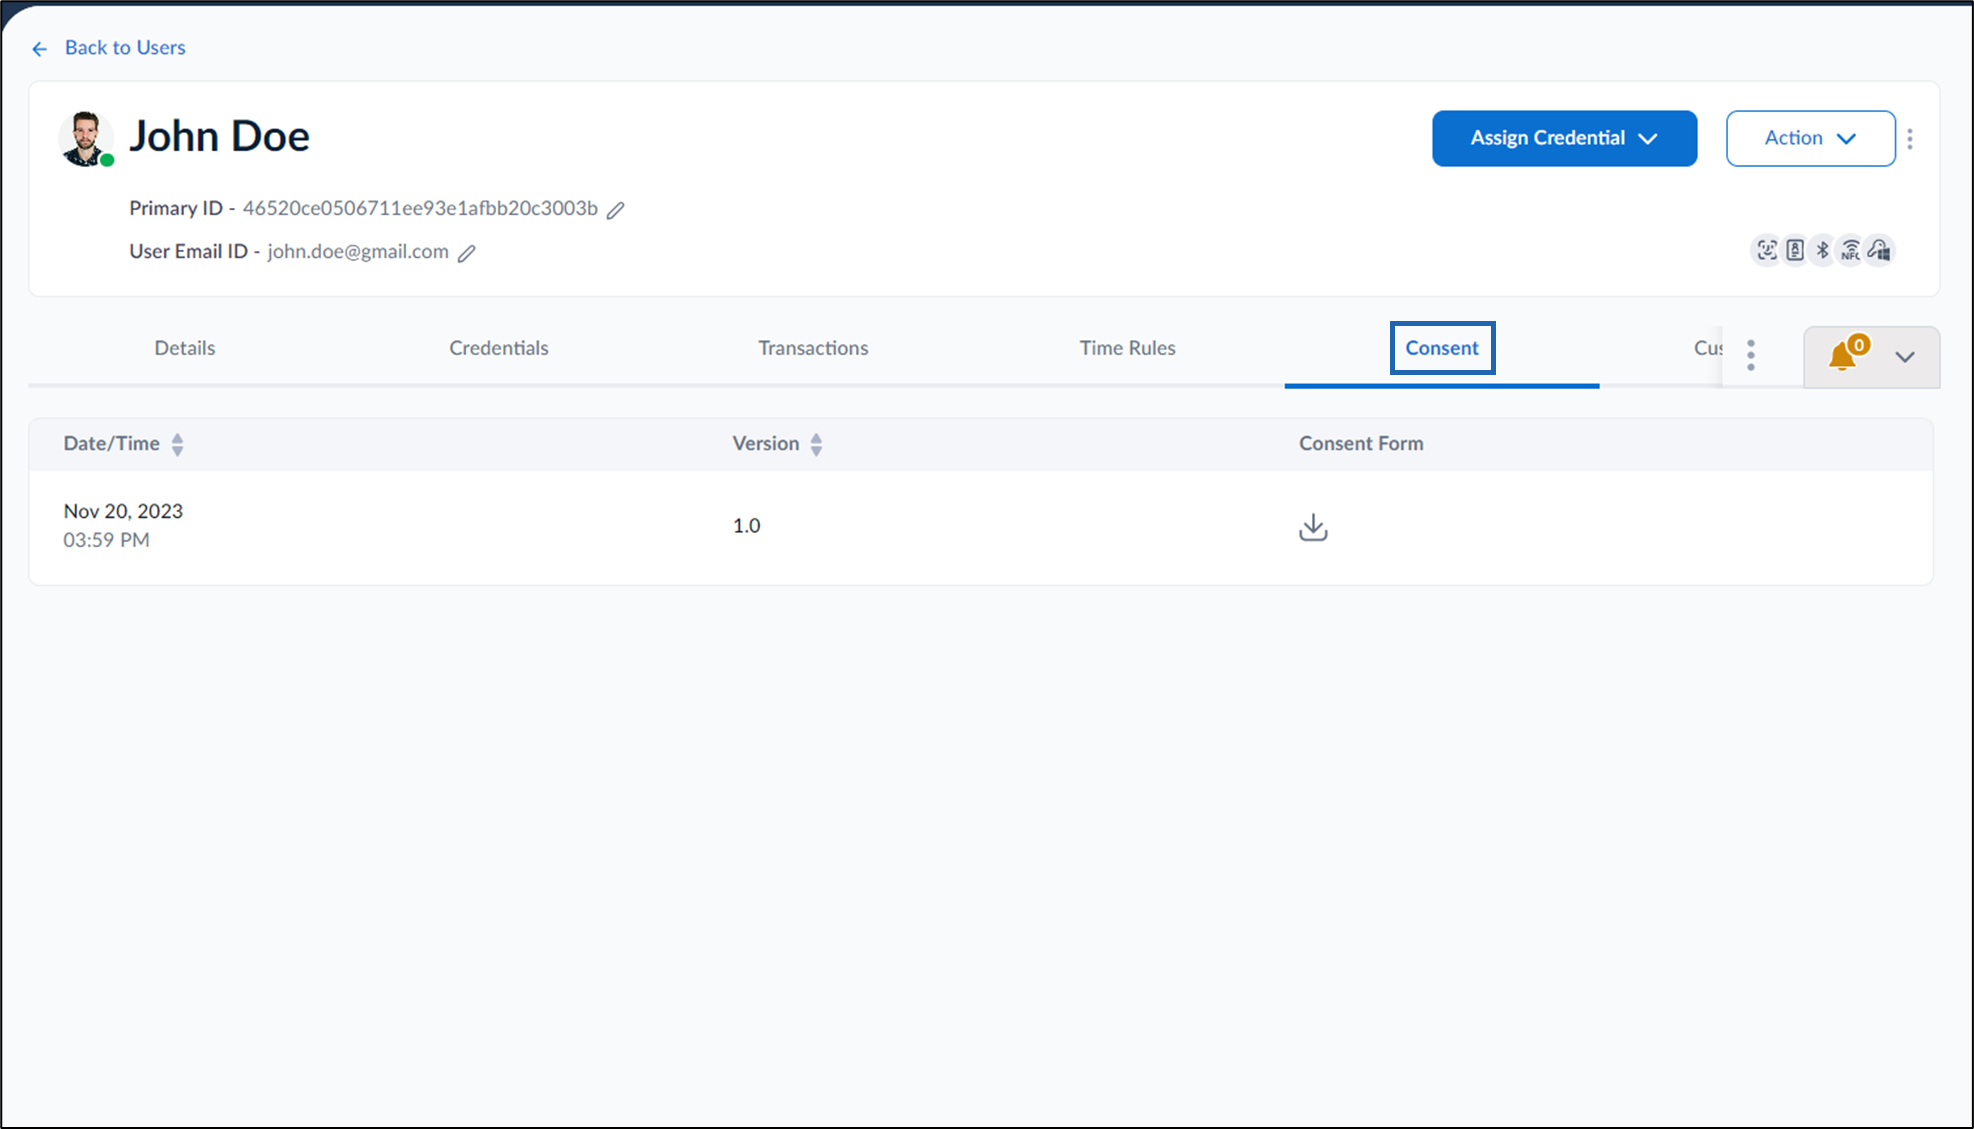The width and height of the screenshot is (1974, 1129).
Task: Edit the Primary ID with pencil icon
Action: pyautogui.click(x=616, y=209)
